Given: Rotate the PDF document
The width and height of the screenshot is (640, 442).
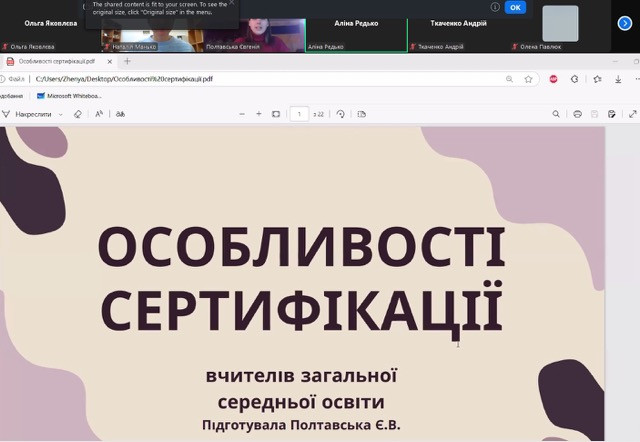Looking at the screenshot, I should pyautogui.click(x=341, y=114).
